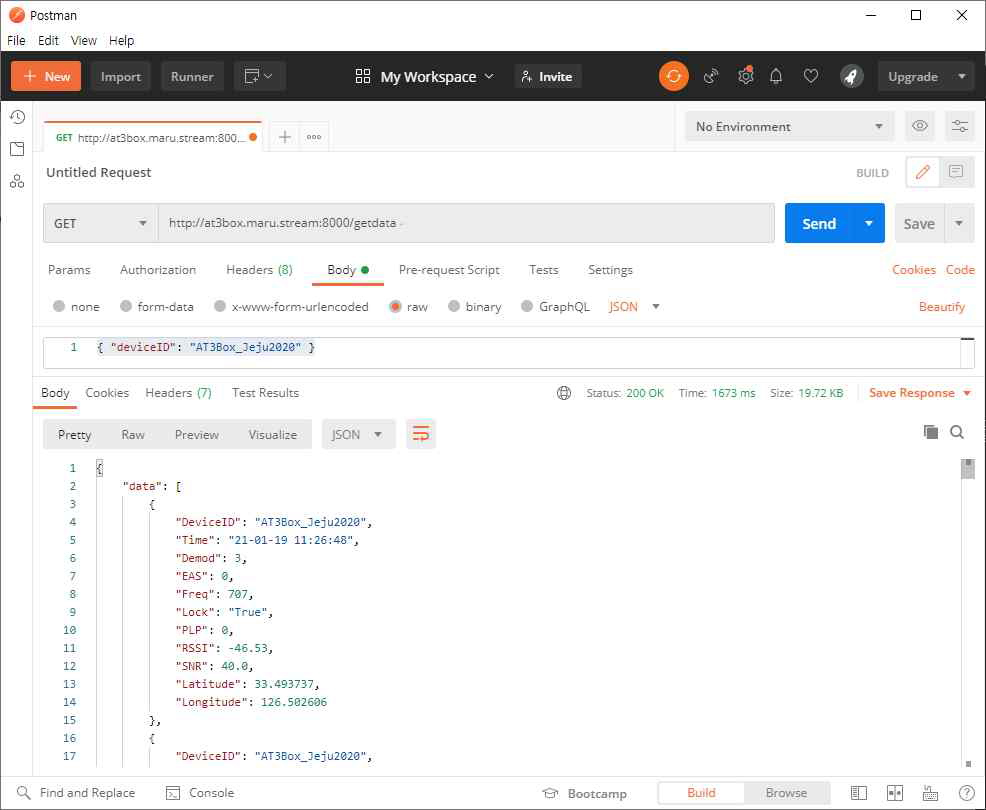Click the request URL input field

coord(466,223)
